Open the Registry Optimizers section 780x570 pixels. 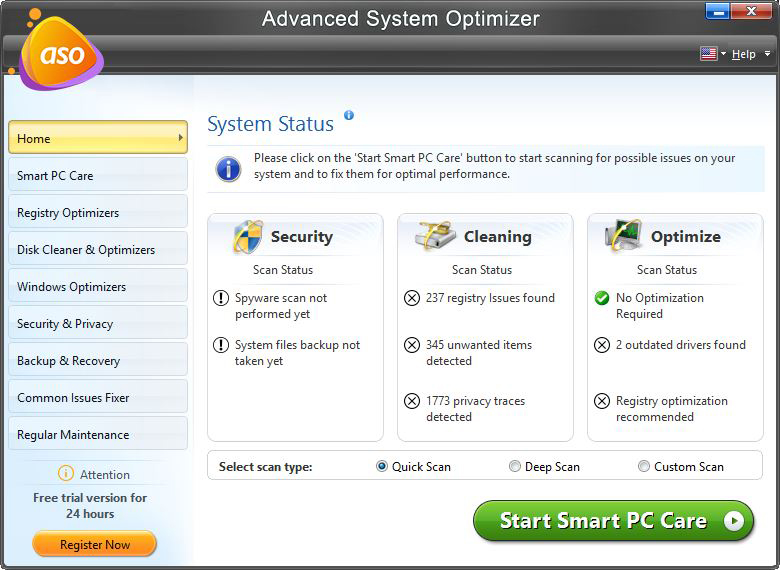(x=98, y=211)
